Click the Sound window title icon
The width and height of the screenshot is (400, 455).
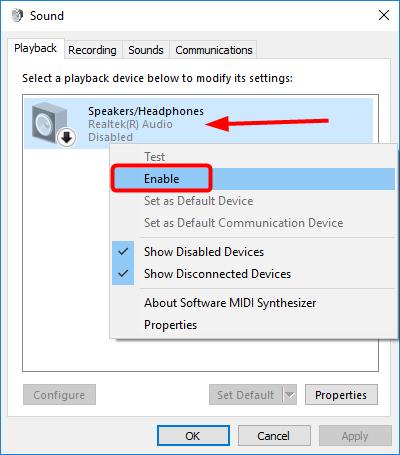[17, 16]
